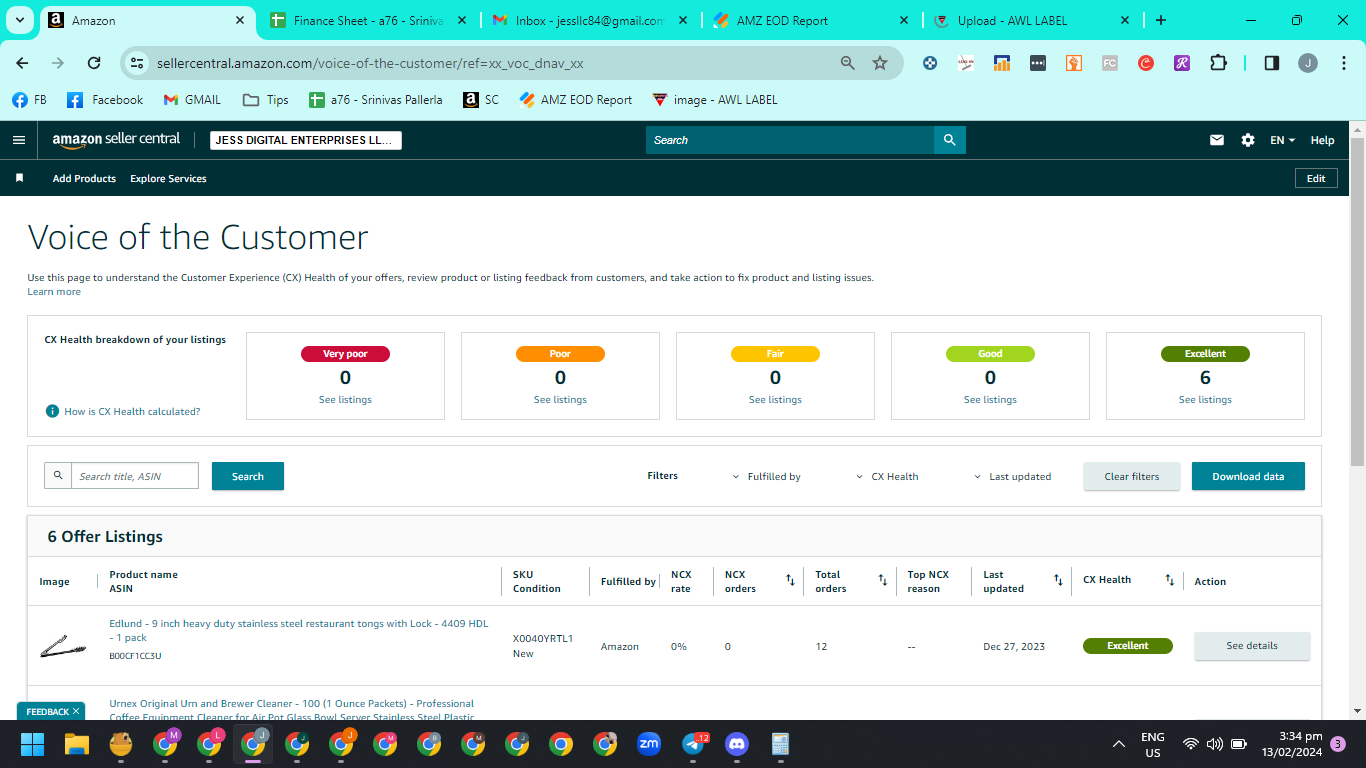Sort listings by Total orders

(883, 580)
